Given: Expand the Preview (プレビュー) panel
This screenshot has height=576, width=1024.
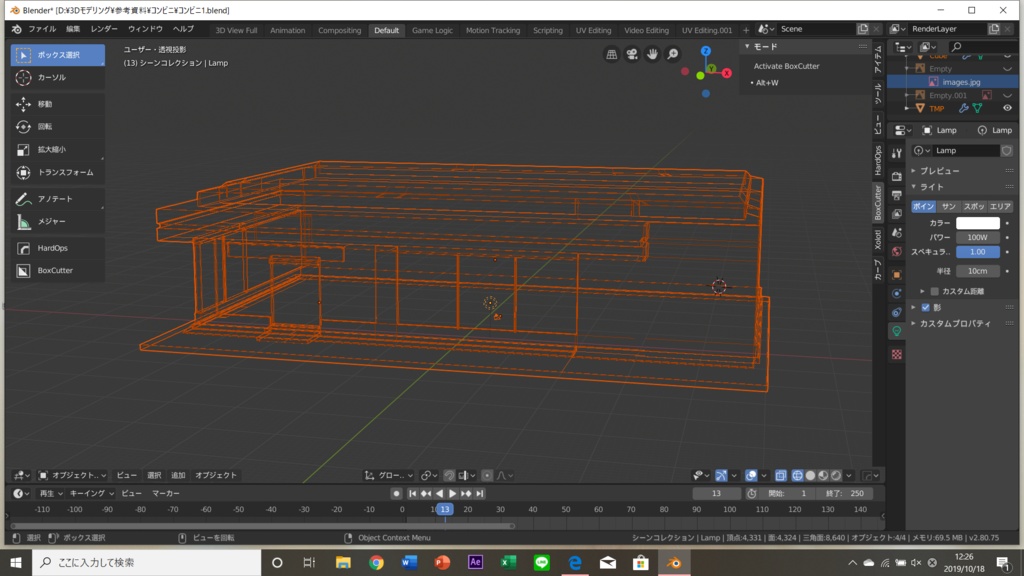Looking at the screenshot, I should pos(939,171).
